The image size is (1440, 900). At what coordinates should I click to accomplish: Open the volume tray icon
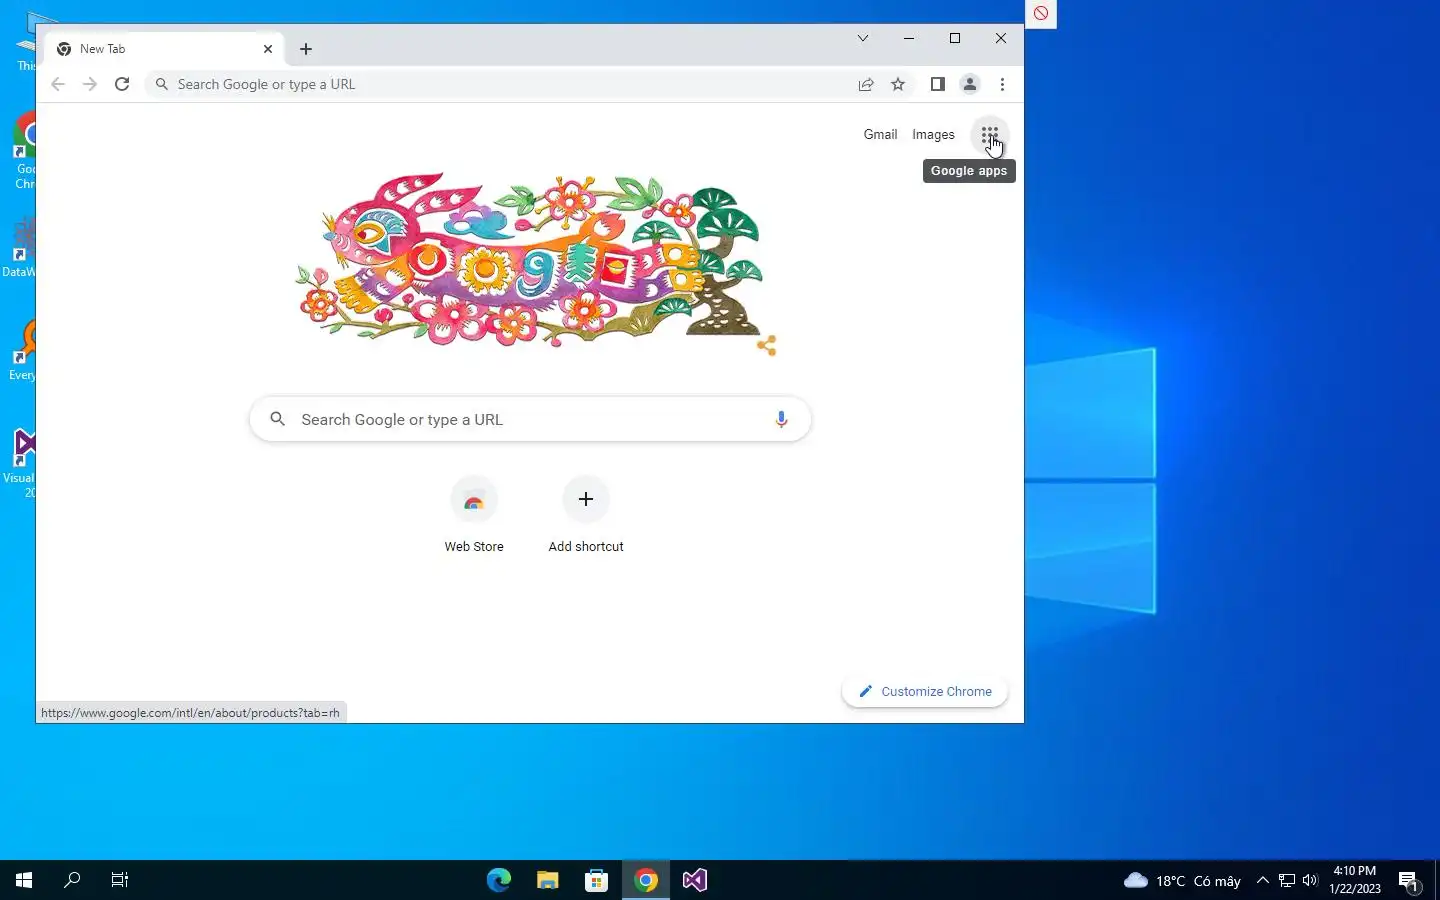pos(1310,880)
